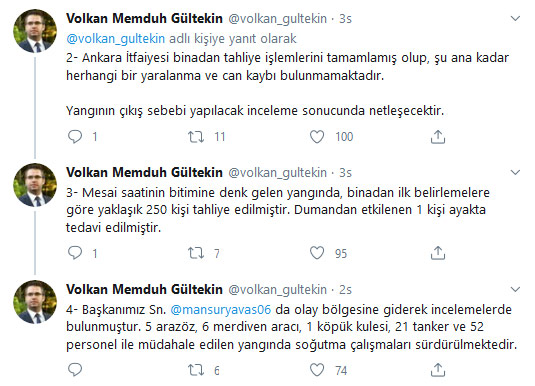This screenshot has height=386, width=535.
Task: Share the '4- Başkanımız' tweet
Action: (x=438, y=370)
